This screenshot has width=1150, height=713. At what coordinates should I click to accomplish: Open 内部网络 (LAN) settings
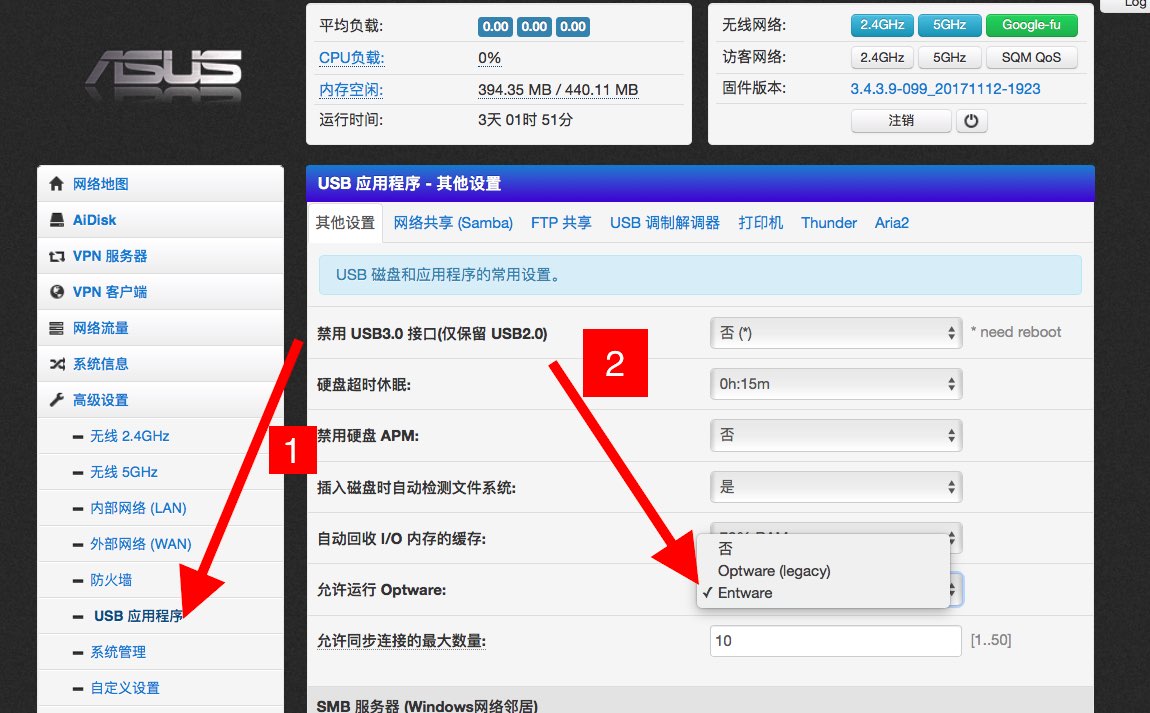[x=138, y=508]
